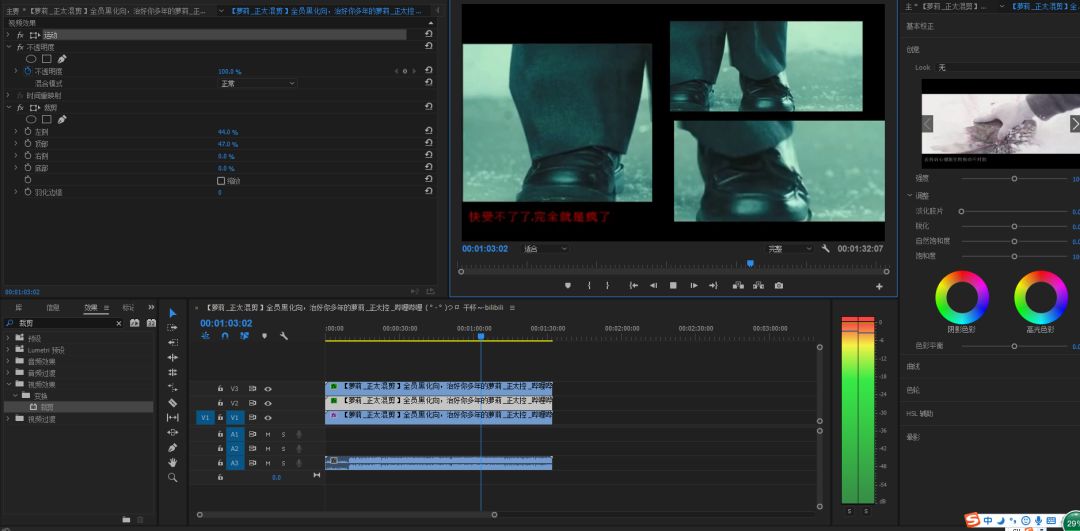This screenshot has width=1080, height=531.
Task: Step forward one frame
Action: (x=694, y=286)
